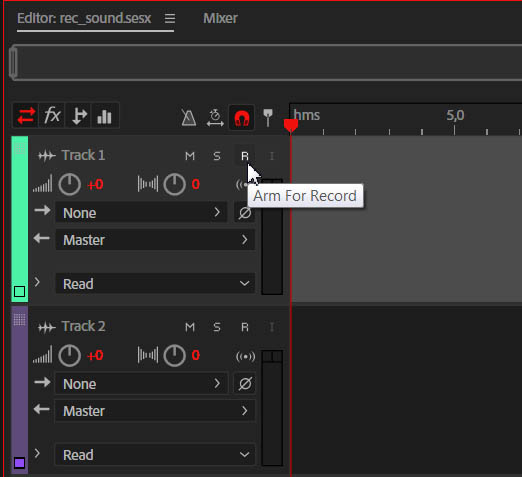522x477 pixels.
Task: Click Track 2 pan value 0
Action: tap(196, 356)
